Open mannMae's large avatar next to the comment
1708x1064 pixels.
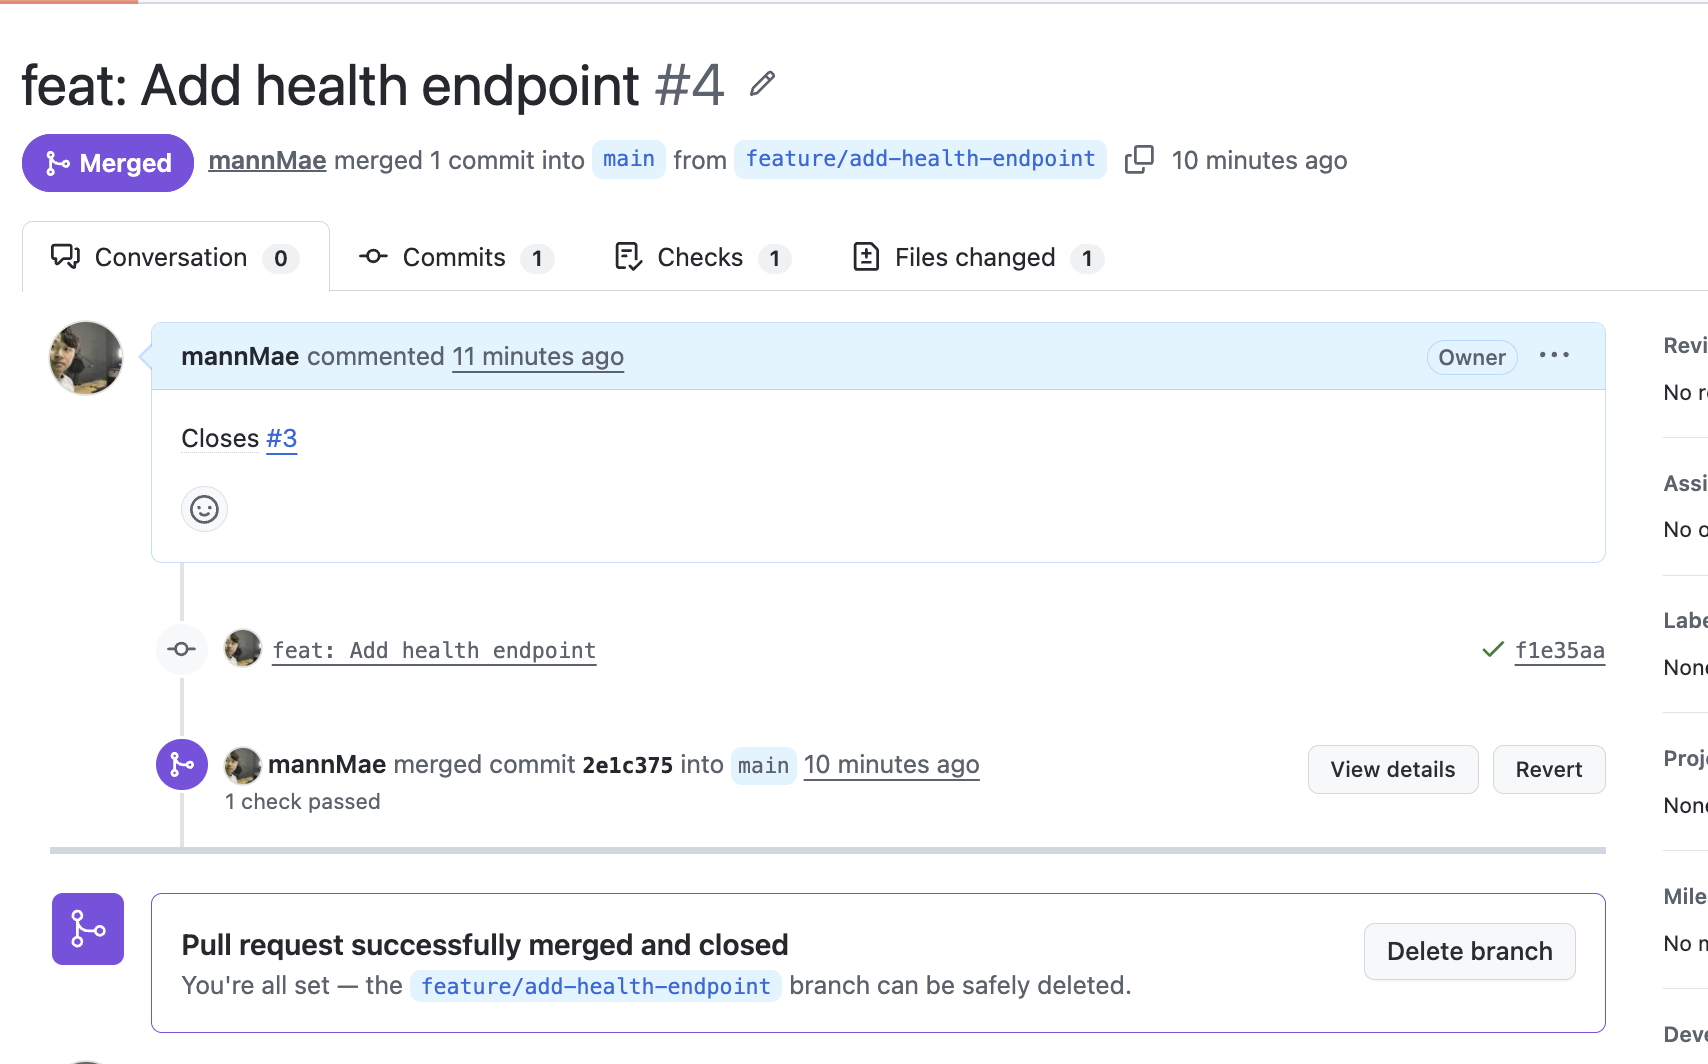(86, 358)
